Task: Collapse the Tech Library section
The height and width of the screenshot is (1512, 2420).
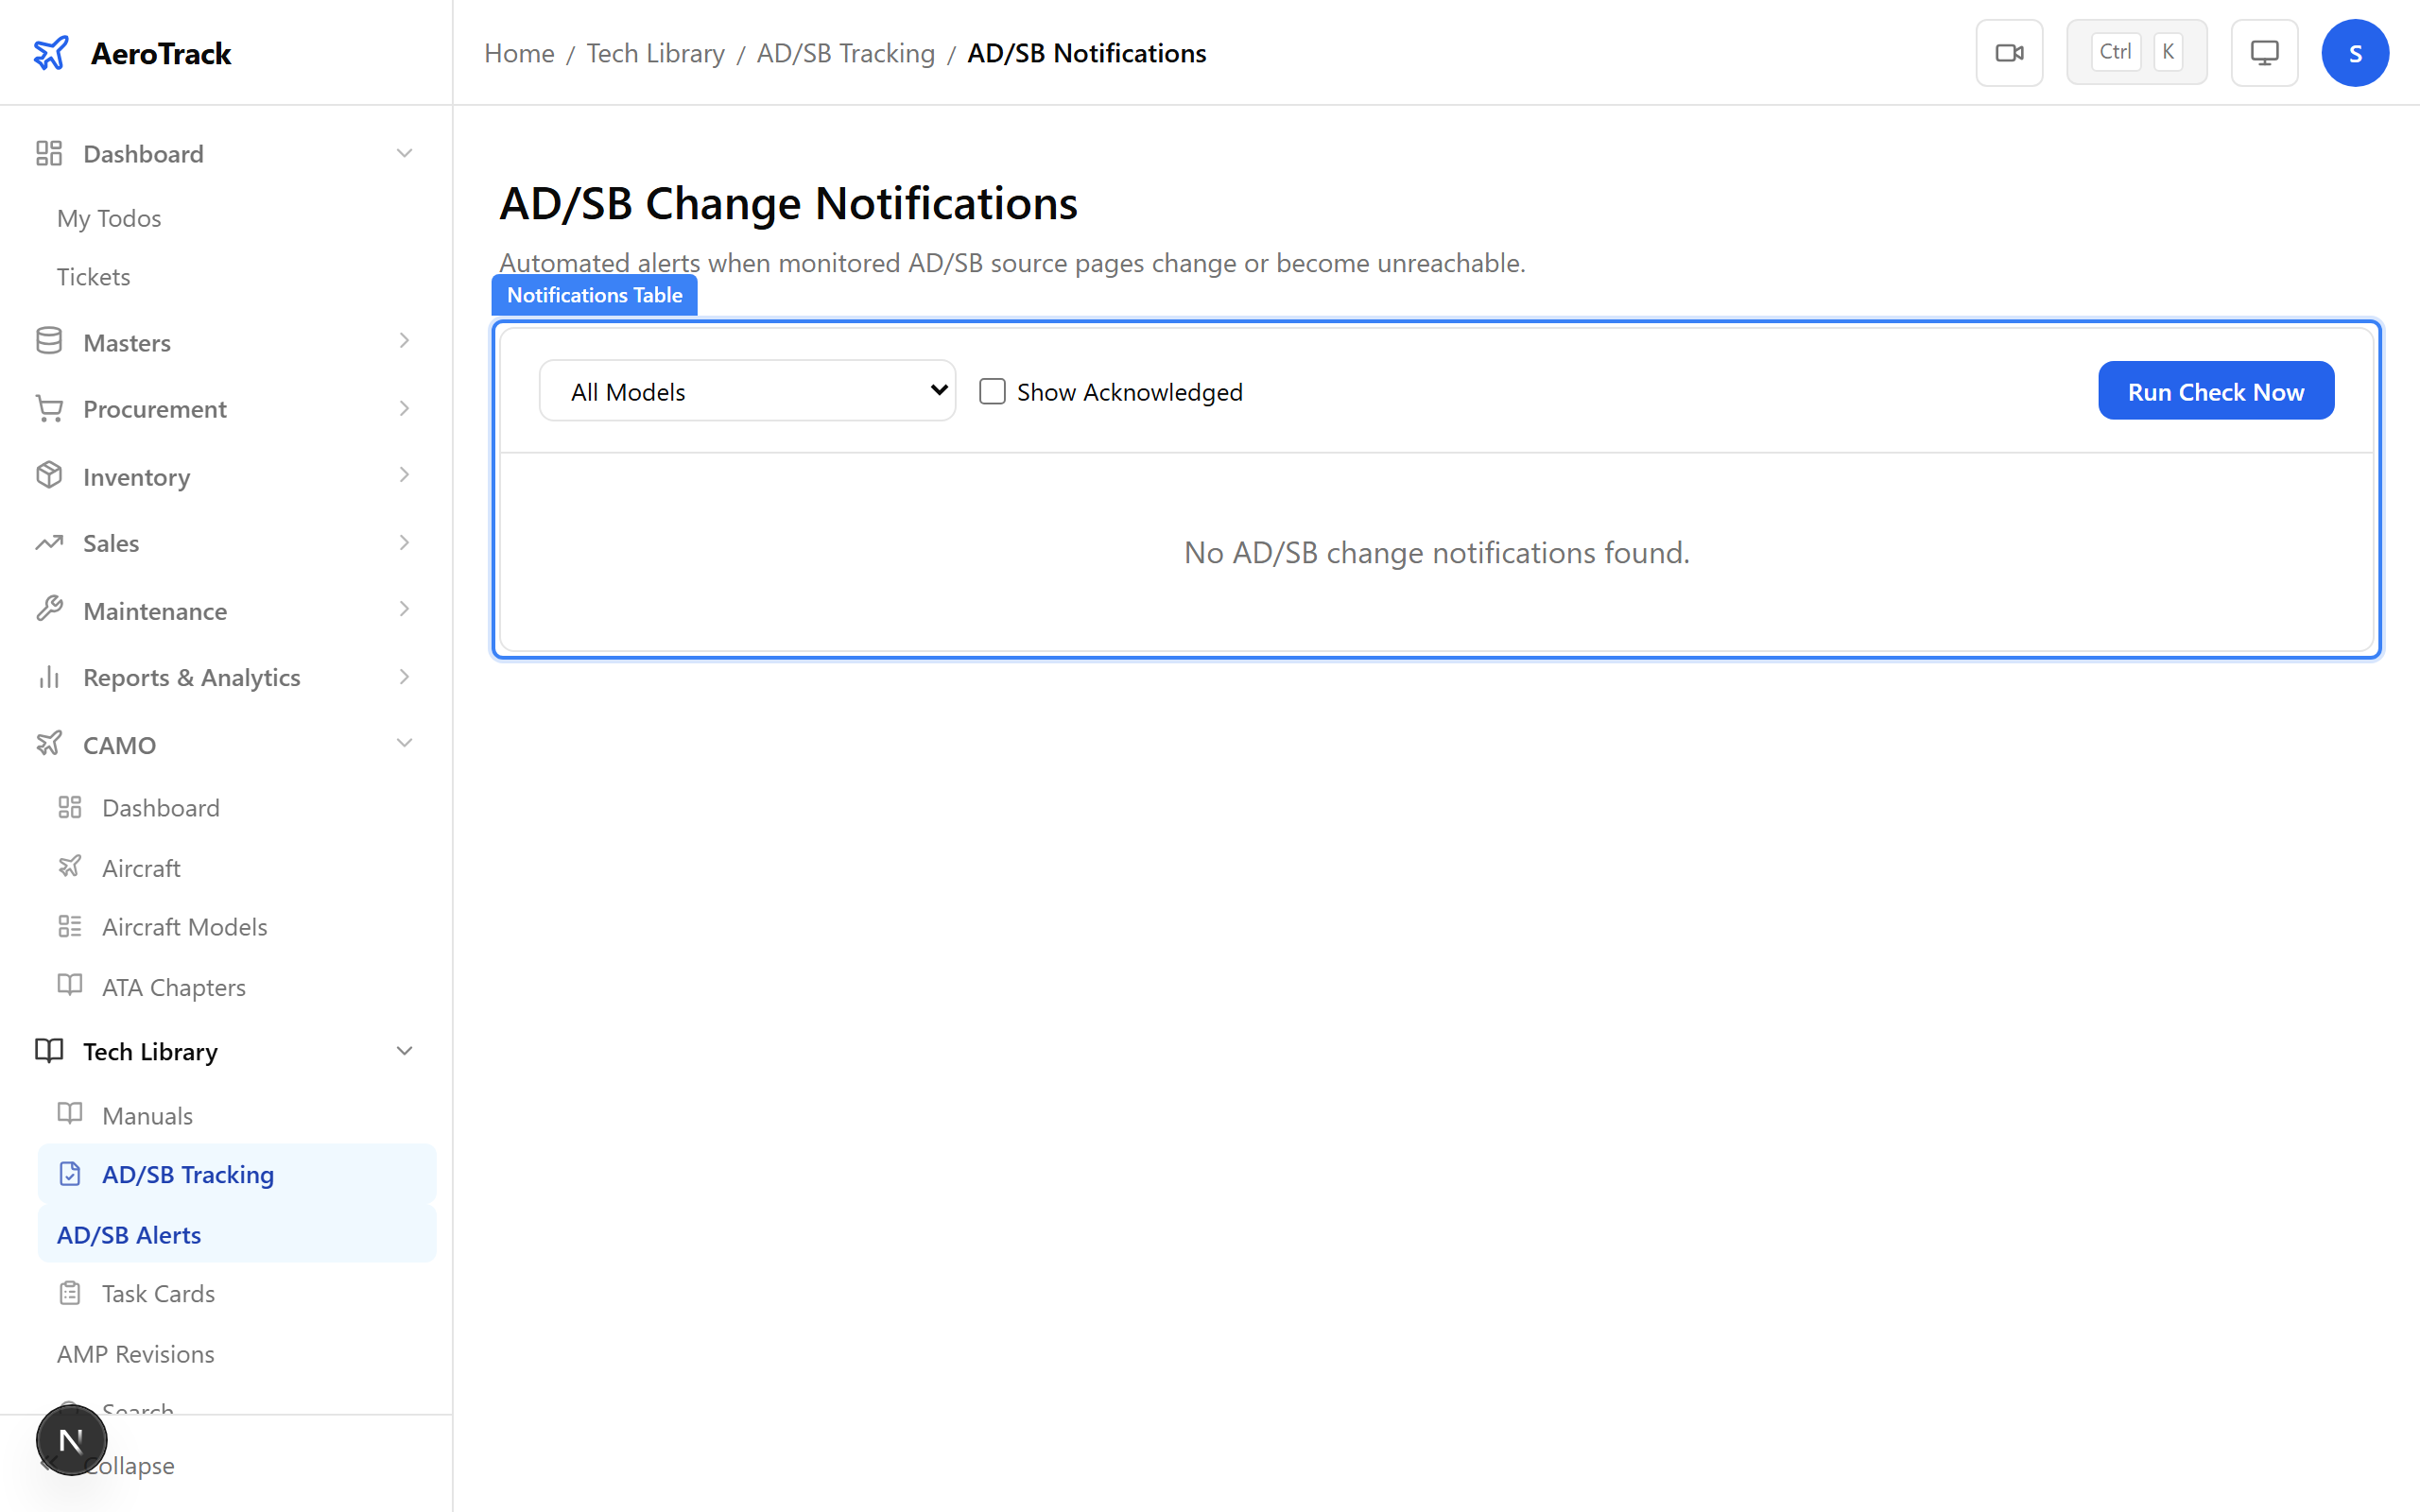Action: (x=404, y=1051)
